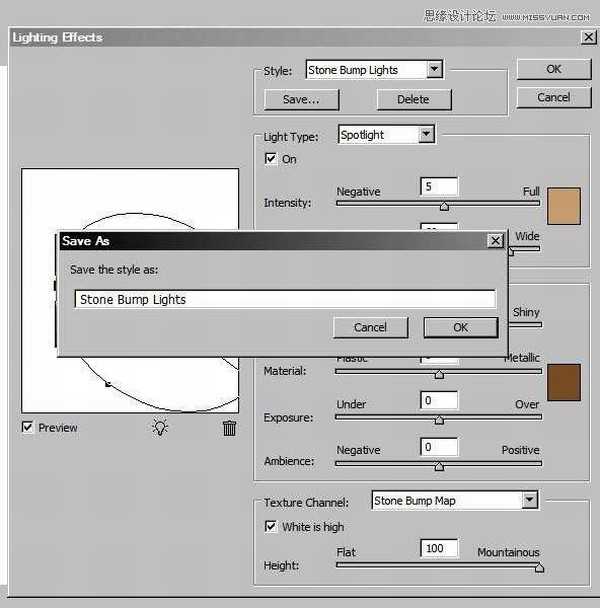
Task: Click the Delete style button
Action: point(413,99)
